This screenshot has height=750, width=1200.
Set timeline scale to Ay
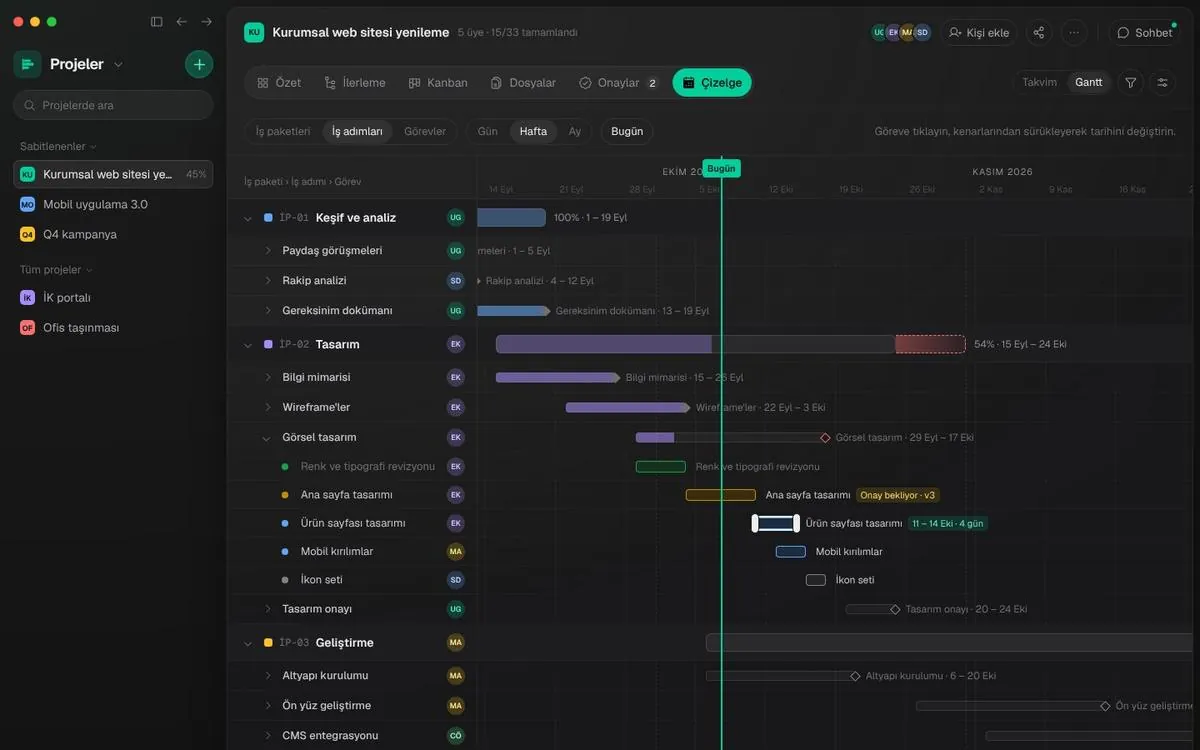point(575,131)
